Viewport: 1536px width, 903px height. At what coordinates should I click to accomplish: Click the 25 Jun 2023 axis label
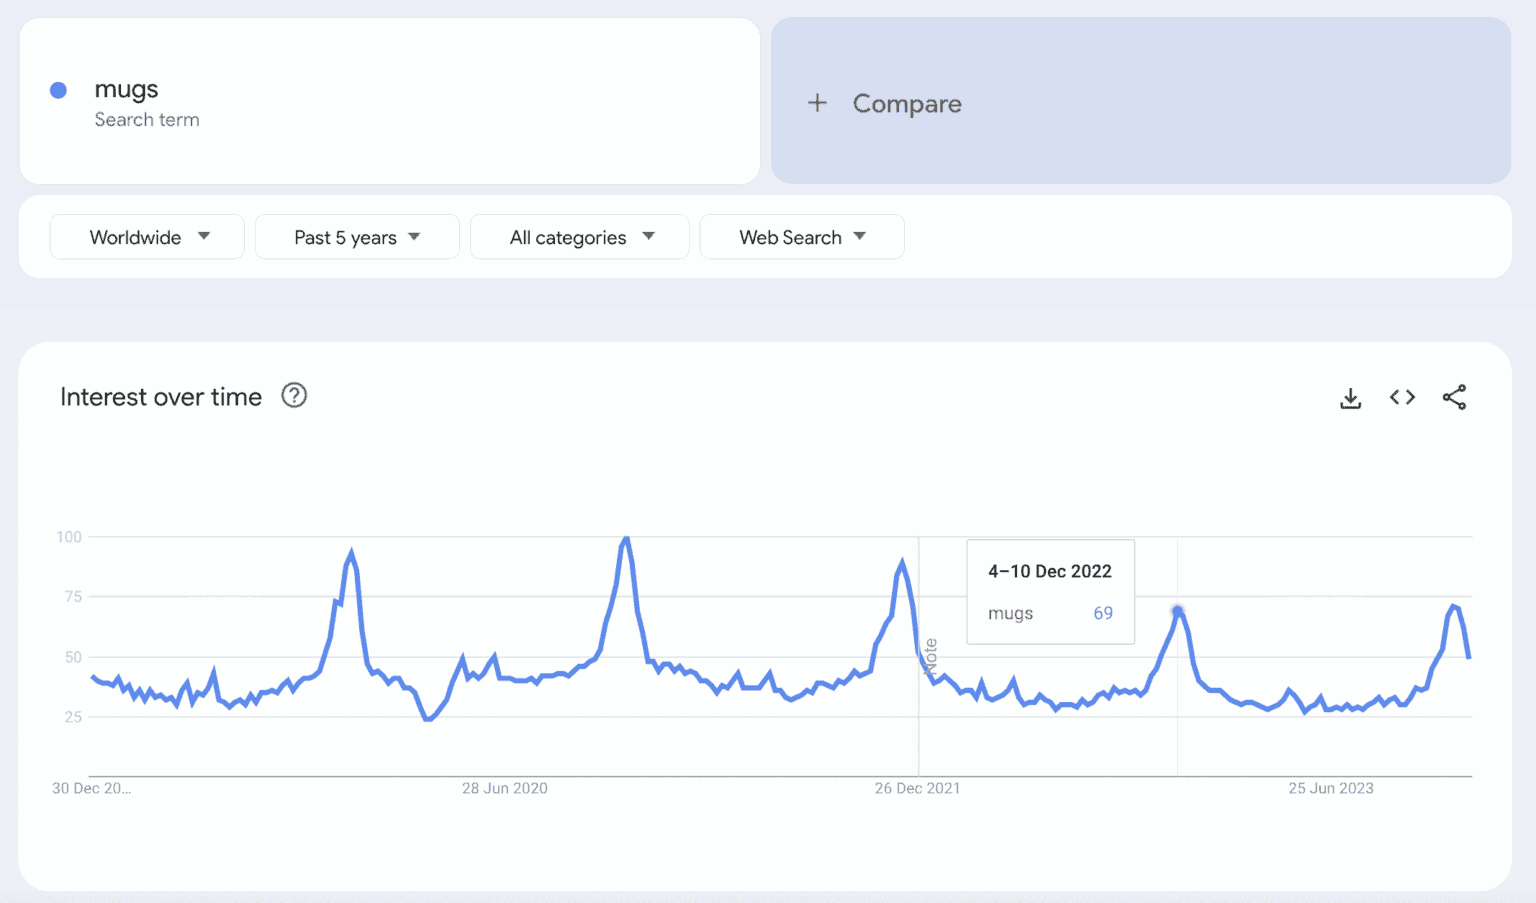coord(1330,788)
